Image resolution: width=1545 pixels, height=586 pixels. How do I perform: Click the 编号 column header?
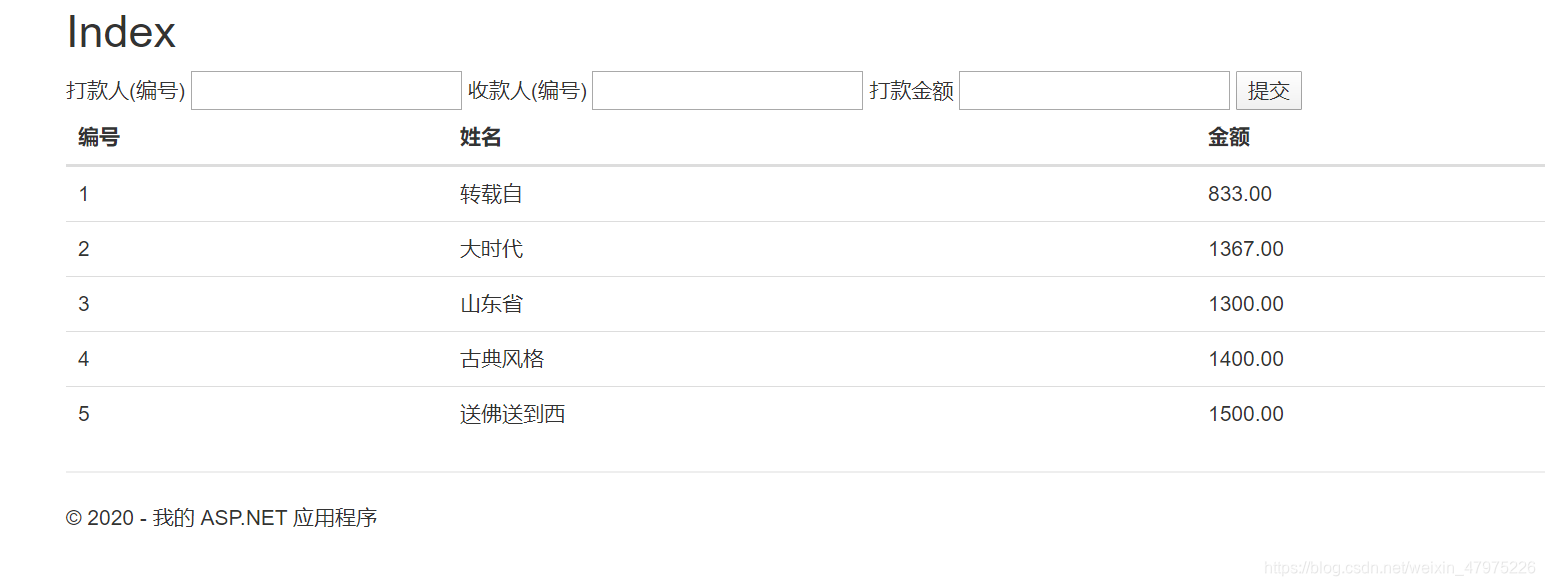[97, 137]
